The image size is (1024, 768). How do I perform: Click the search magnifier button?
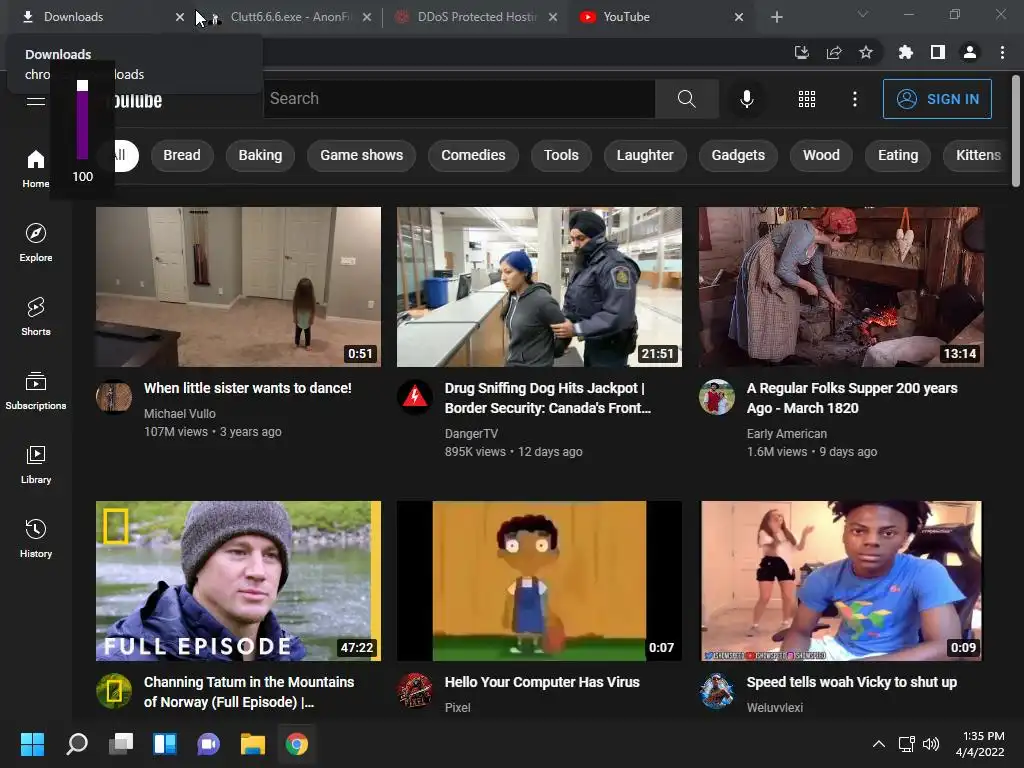(686, 99)
